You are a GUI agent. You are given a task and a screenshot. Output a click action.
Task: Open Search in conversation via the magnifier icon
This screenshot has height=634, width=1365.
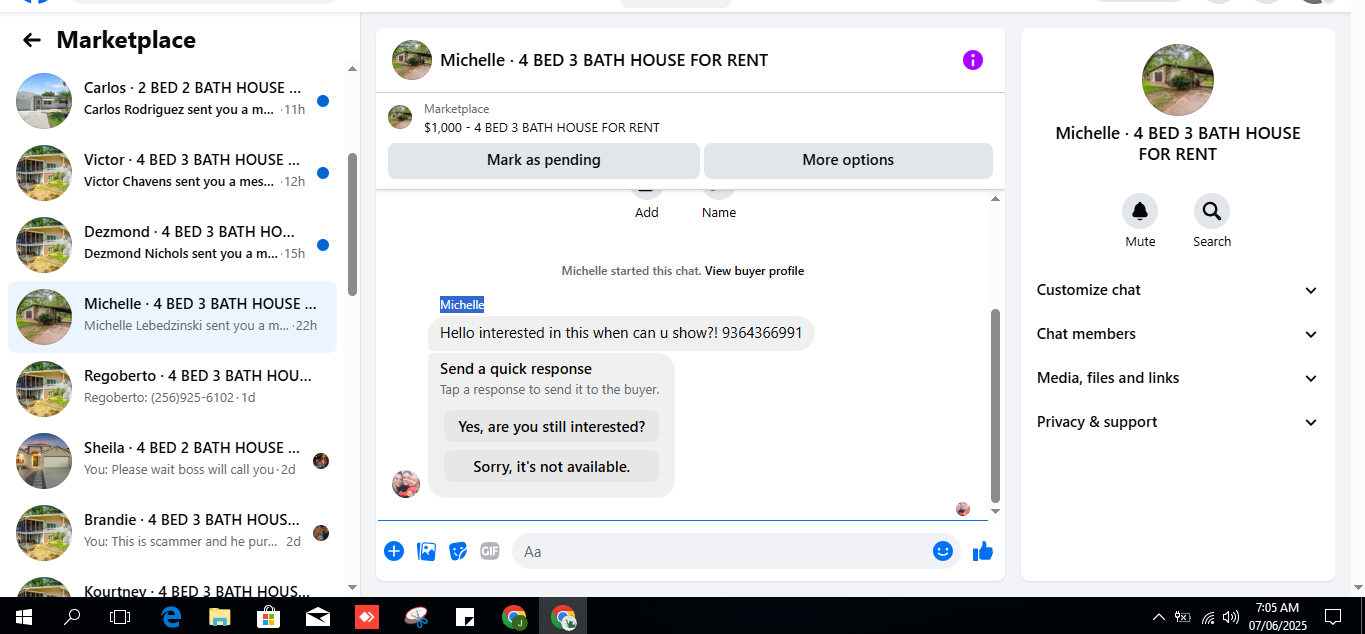click(1212, 211)
